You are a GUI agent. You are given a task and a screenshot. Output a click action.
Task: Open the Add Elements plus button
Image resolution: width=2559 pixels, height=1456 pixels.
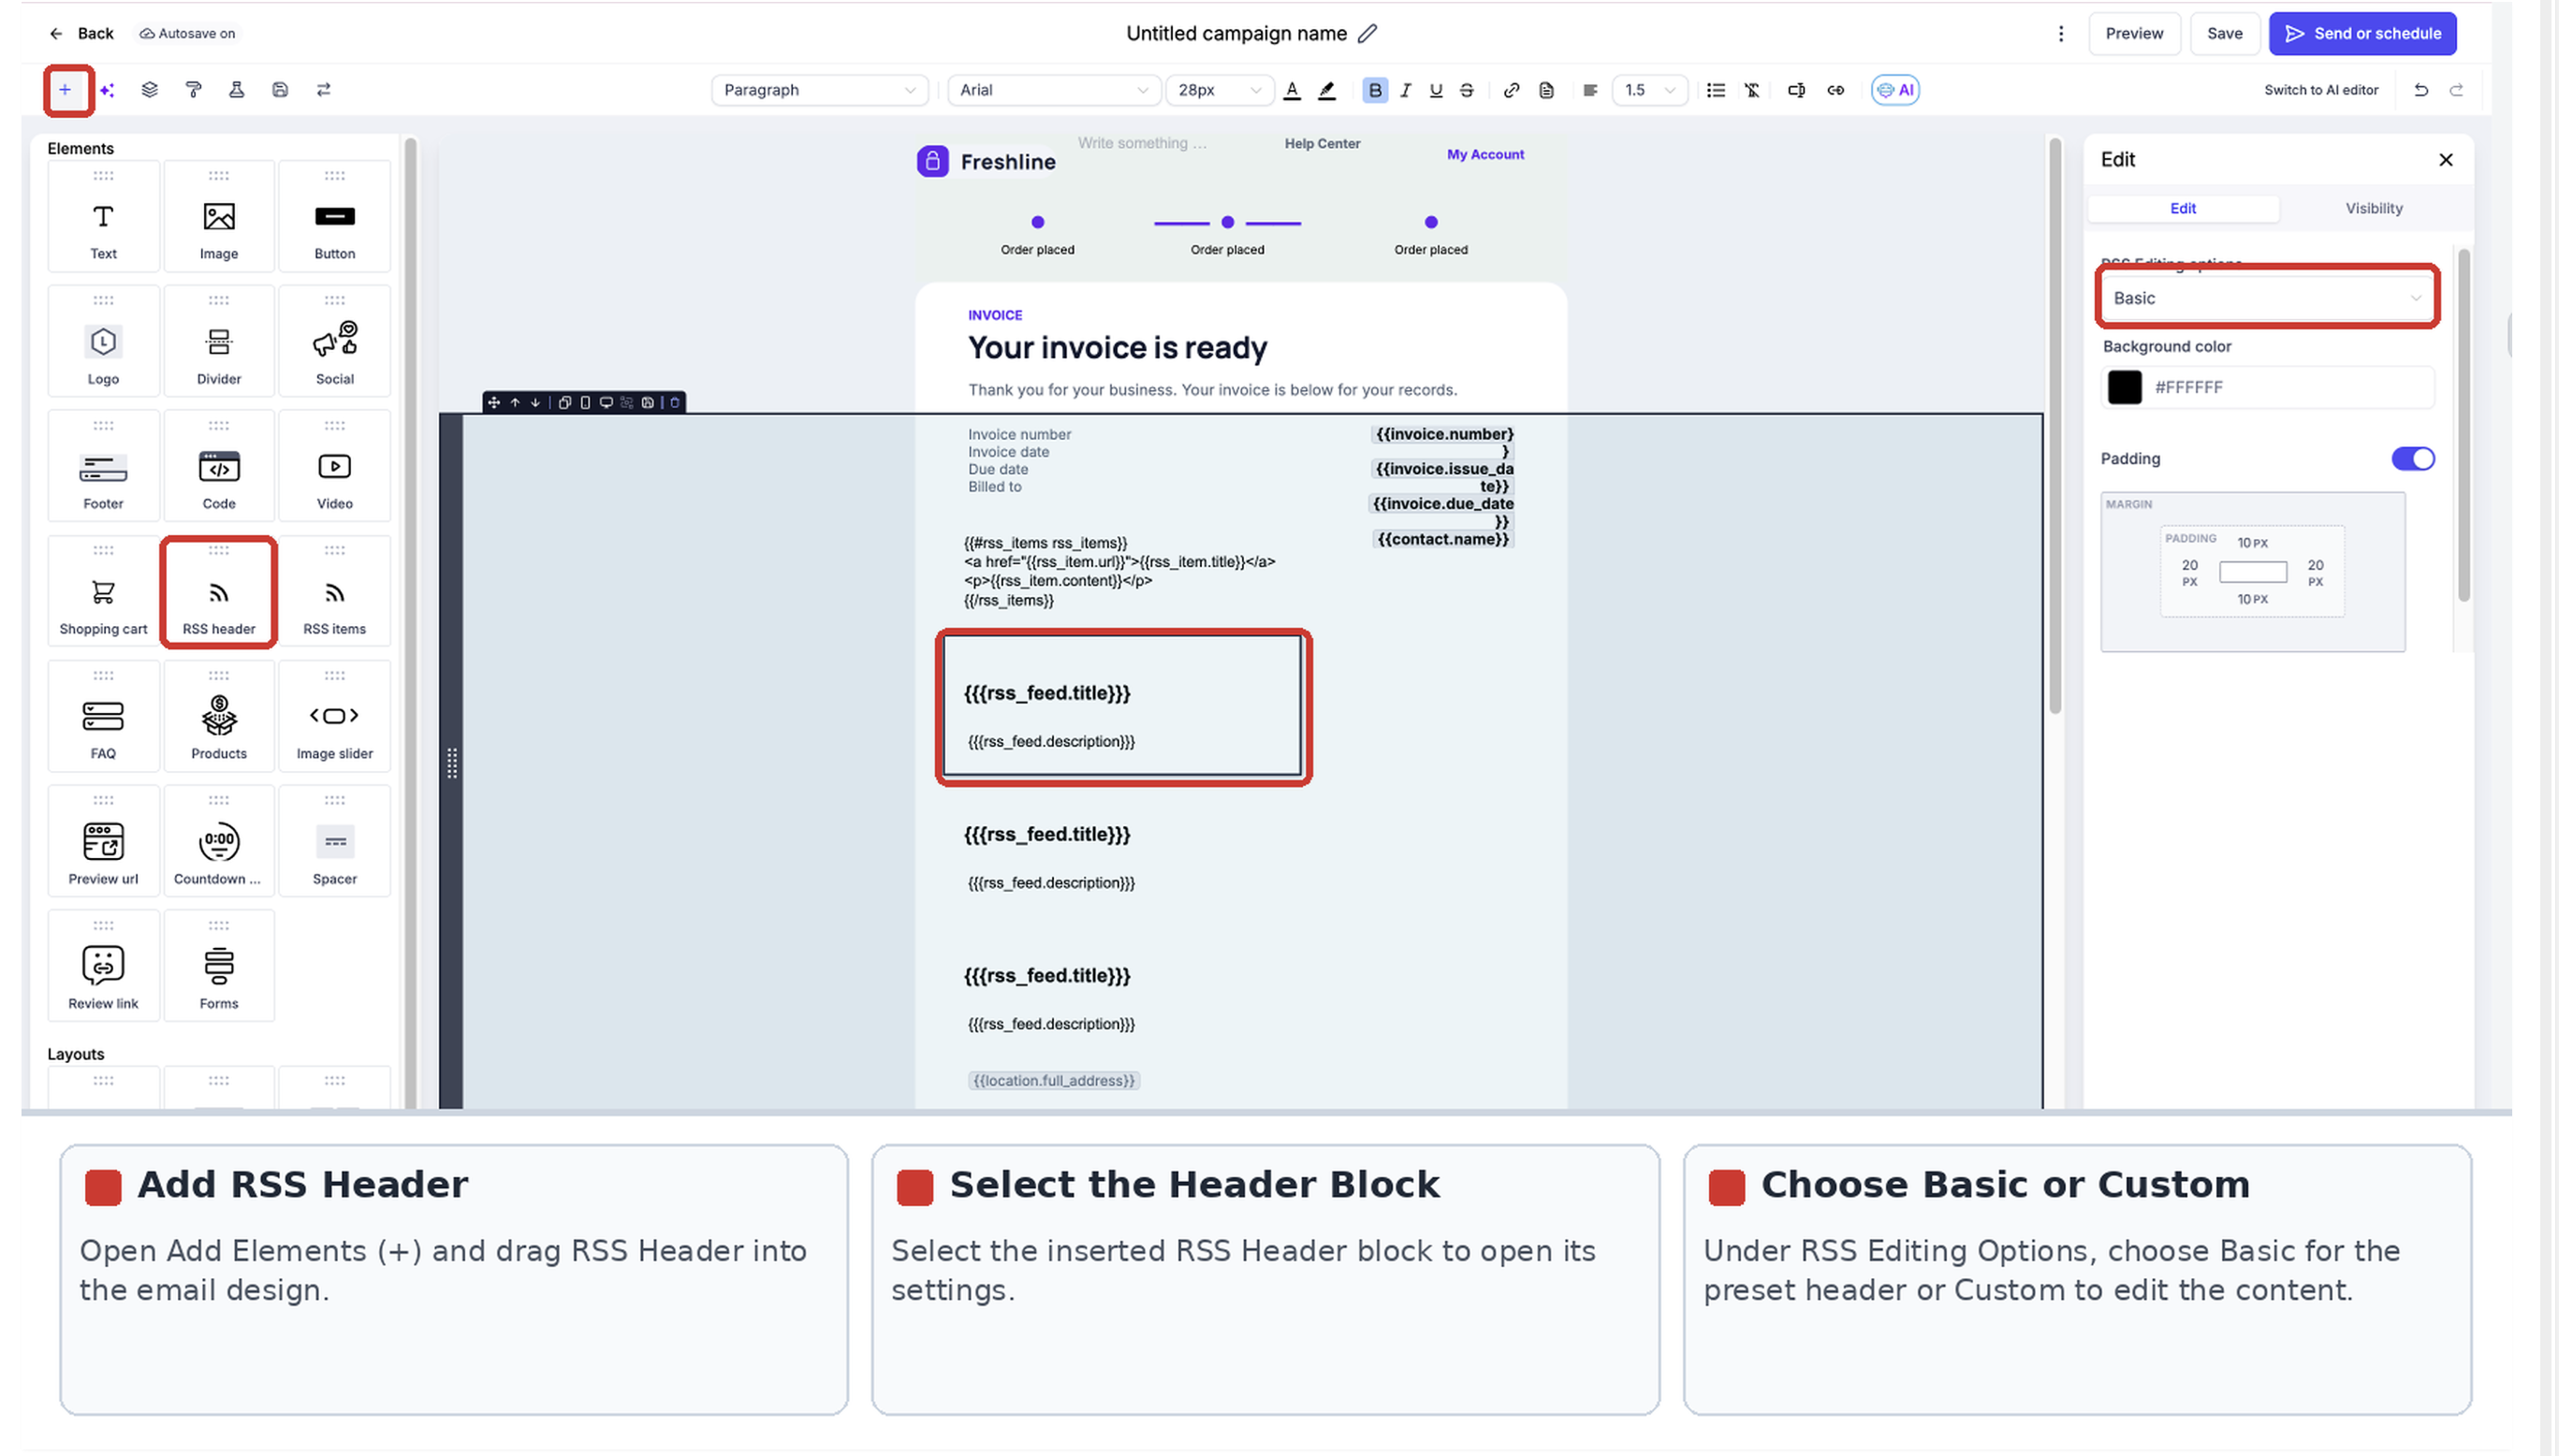65,90
